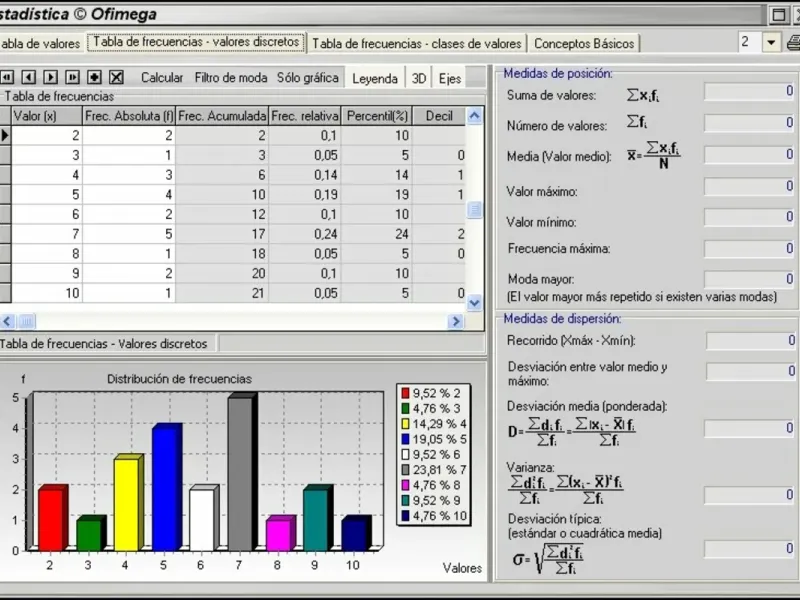
Task: Click teal legend swatch for value 9
Action: tap(406, 500)
